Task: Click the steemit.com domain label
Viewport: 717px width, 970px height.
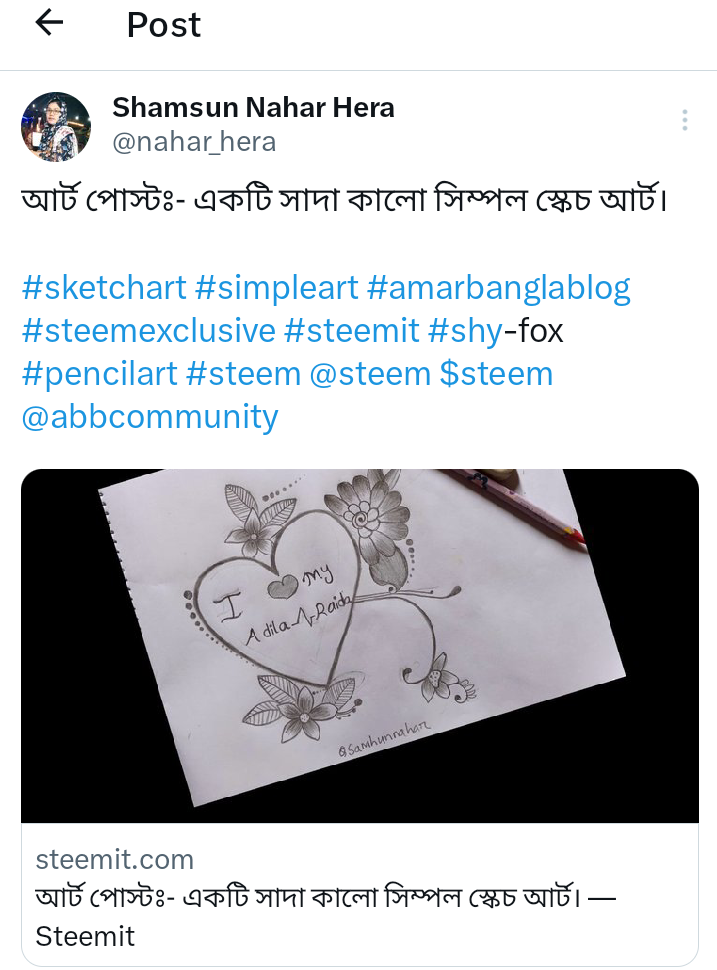Action: (x=114, y=859)
